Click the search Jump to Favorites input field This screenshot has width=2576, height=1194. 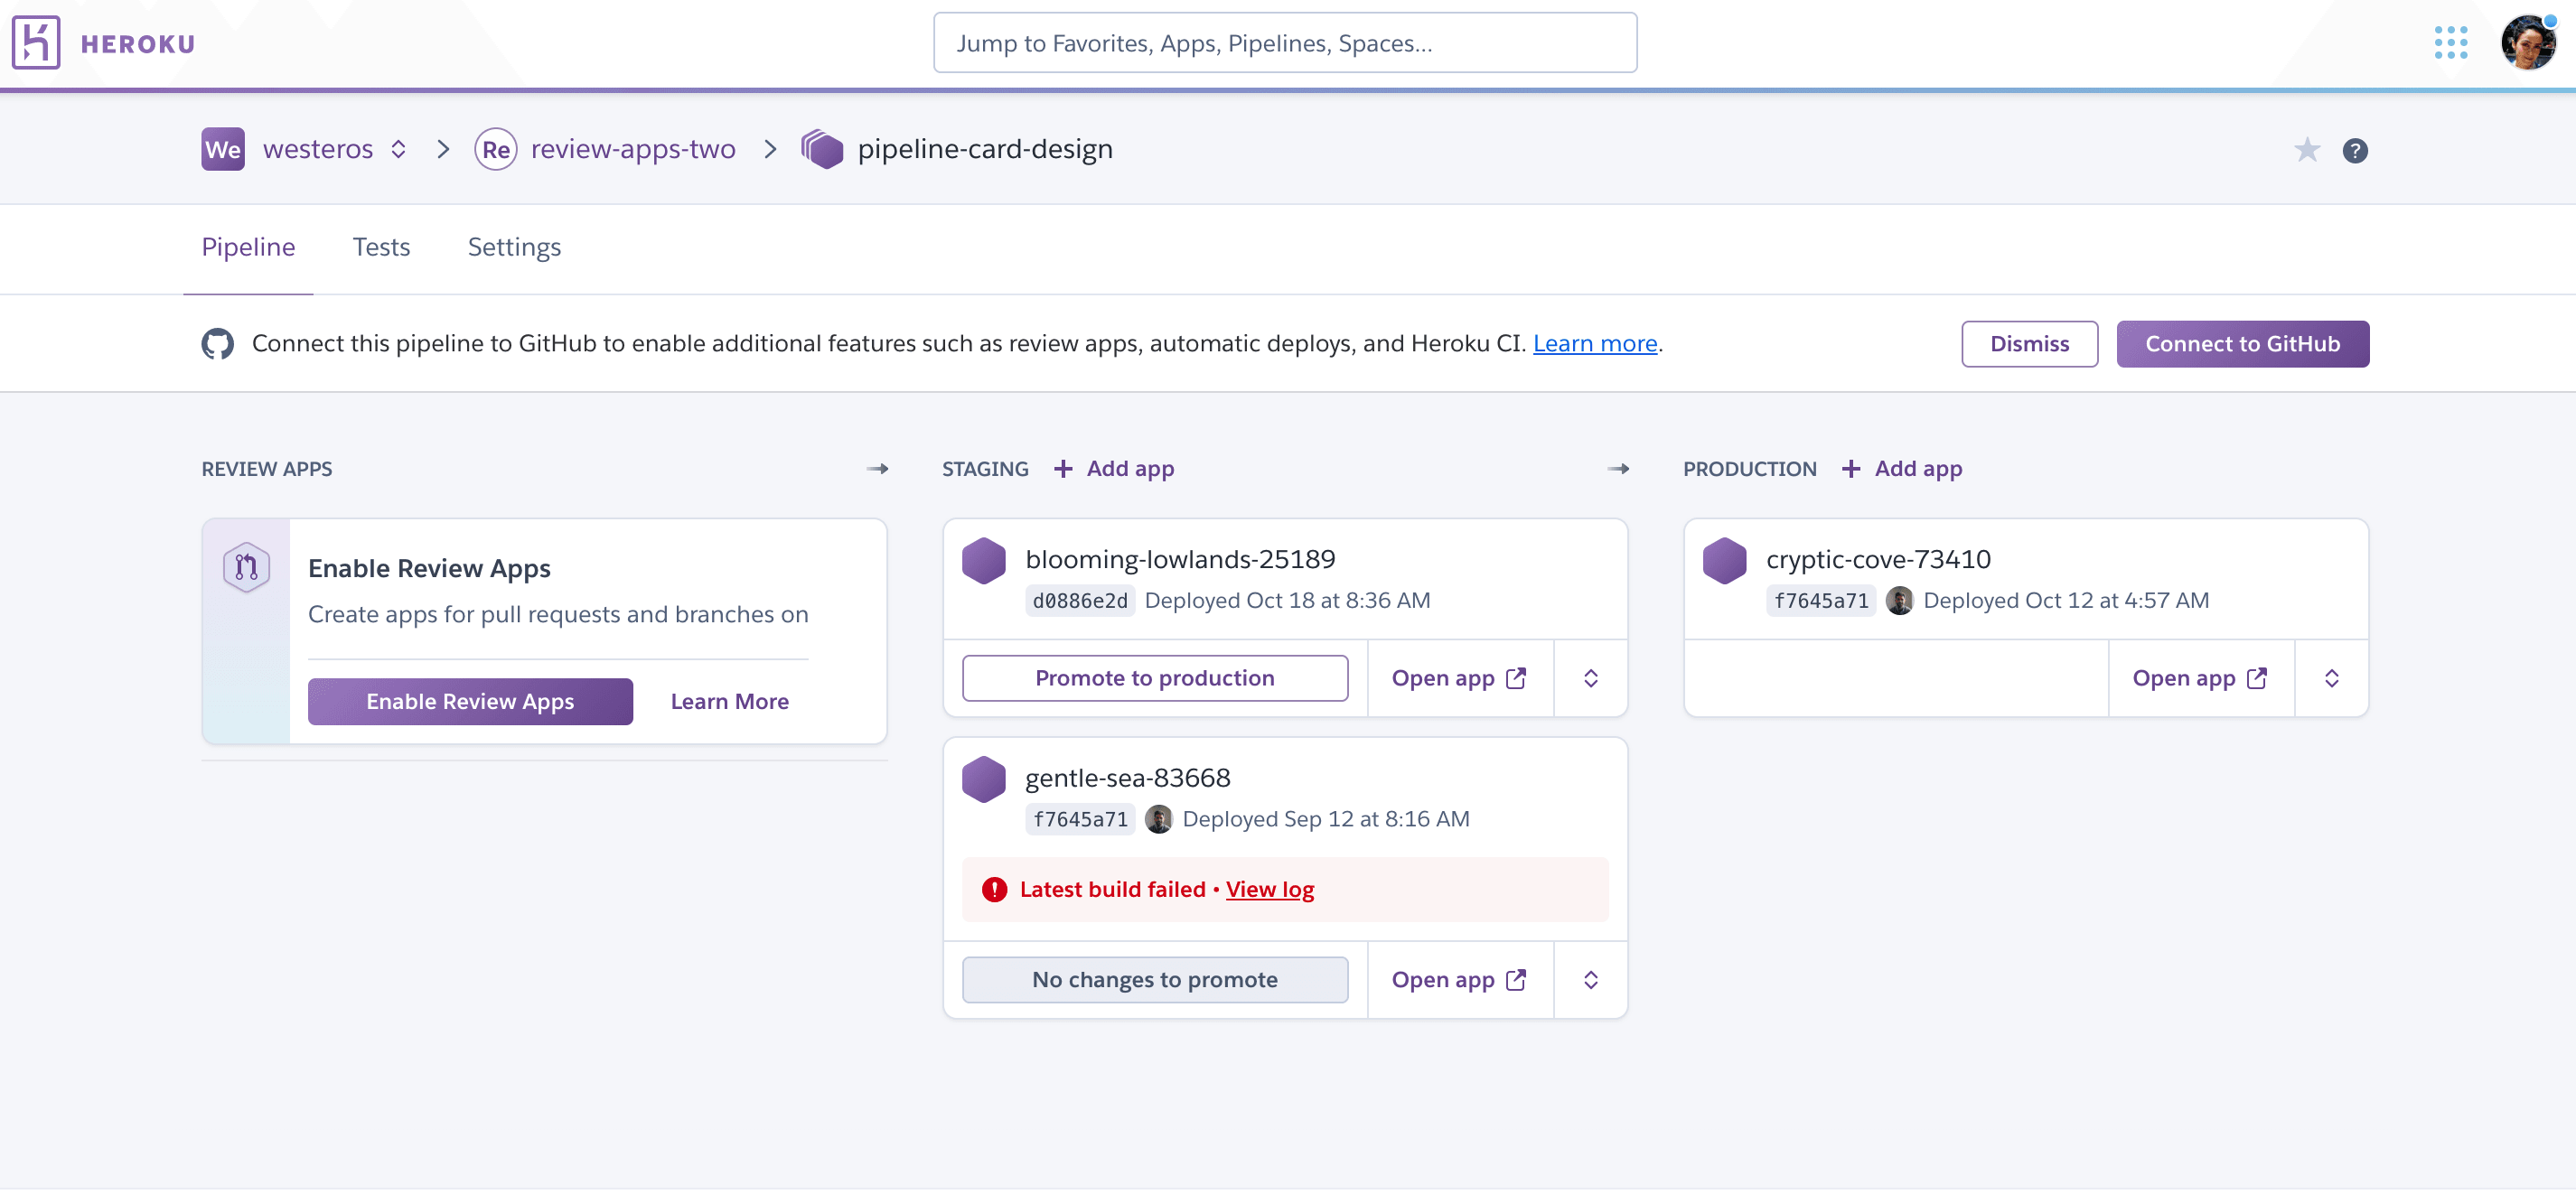click(x=1287, y=41)
